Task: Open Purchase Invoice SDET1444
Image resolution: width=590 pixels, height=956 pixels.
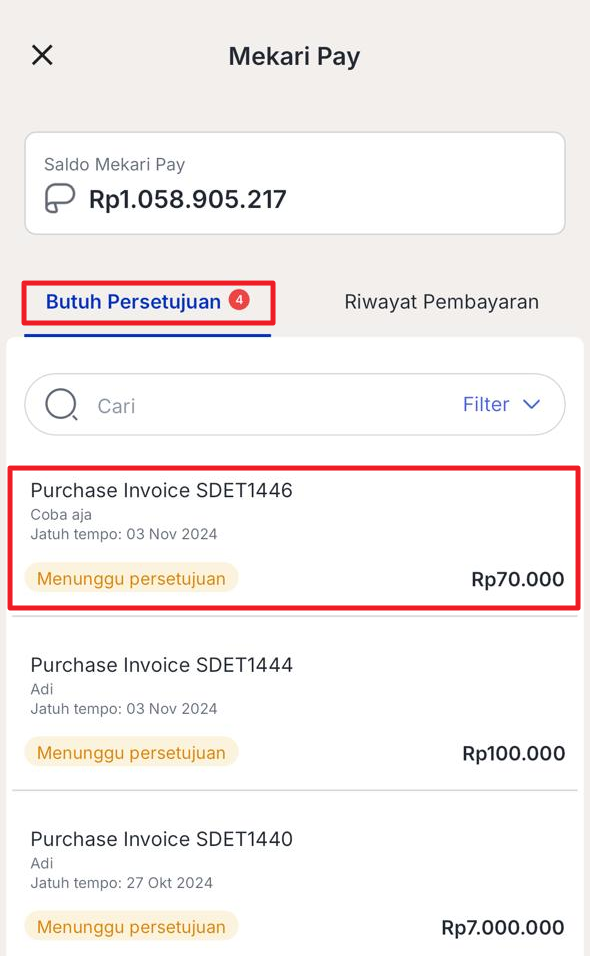Action: coord(295,707)
